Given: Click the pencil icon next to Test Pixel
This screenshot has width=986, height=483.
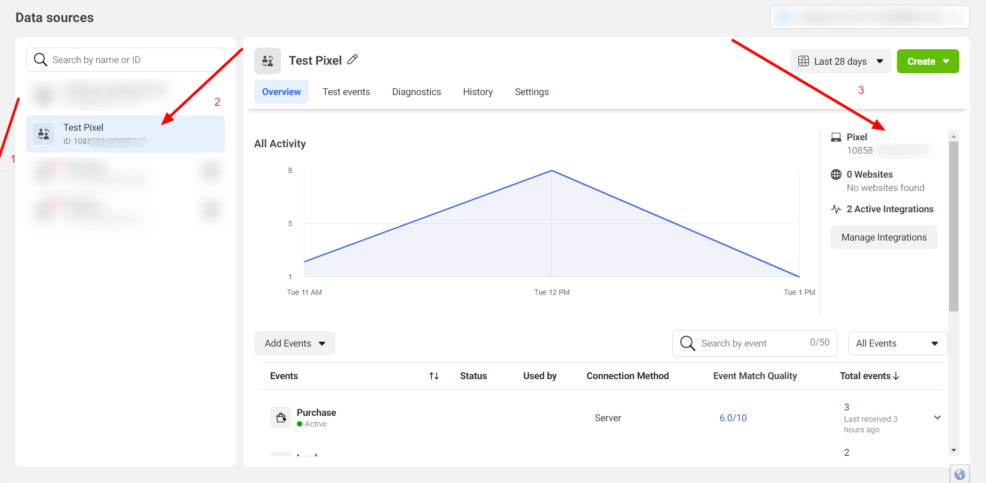Looking at the screenshot, I should (353, 61).
